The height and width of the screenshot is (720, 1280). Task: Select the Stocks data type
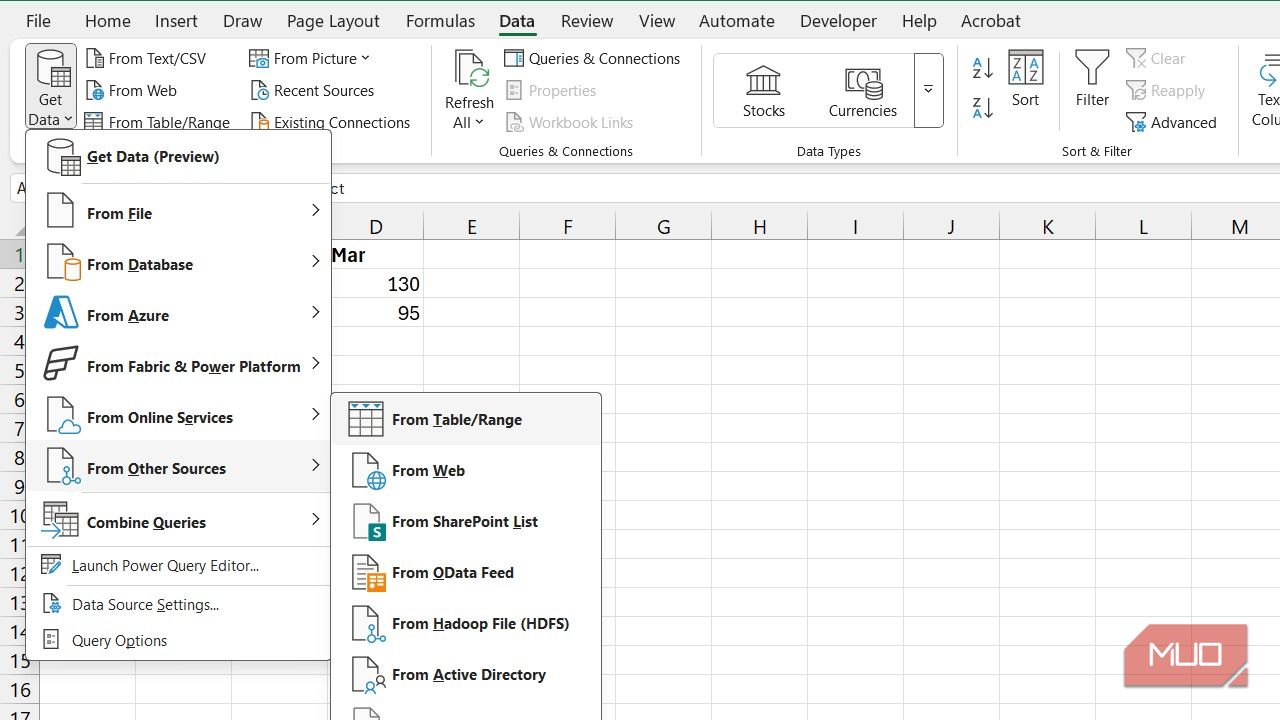(764, 91)
